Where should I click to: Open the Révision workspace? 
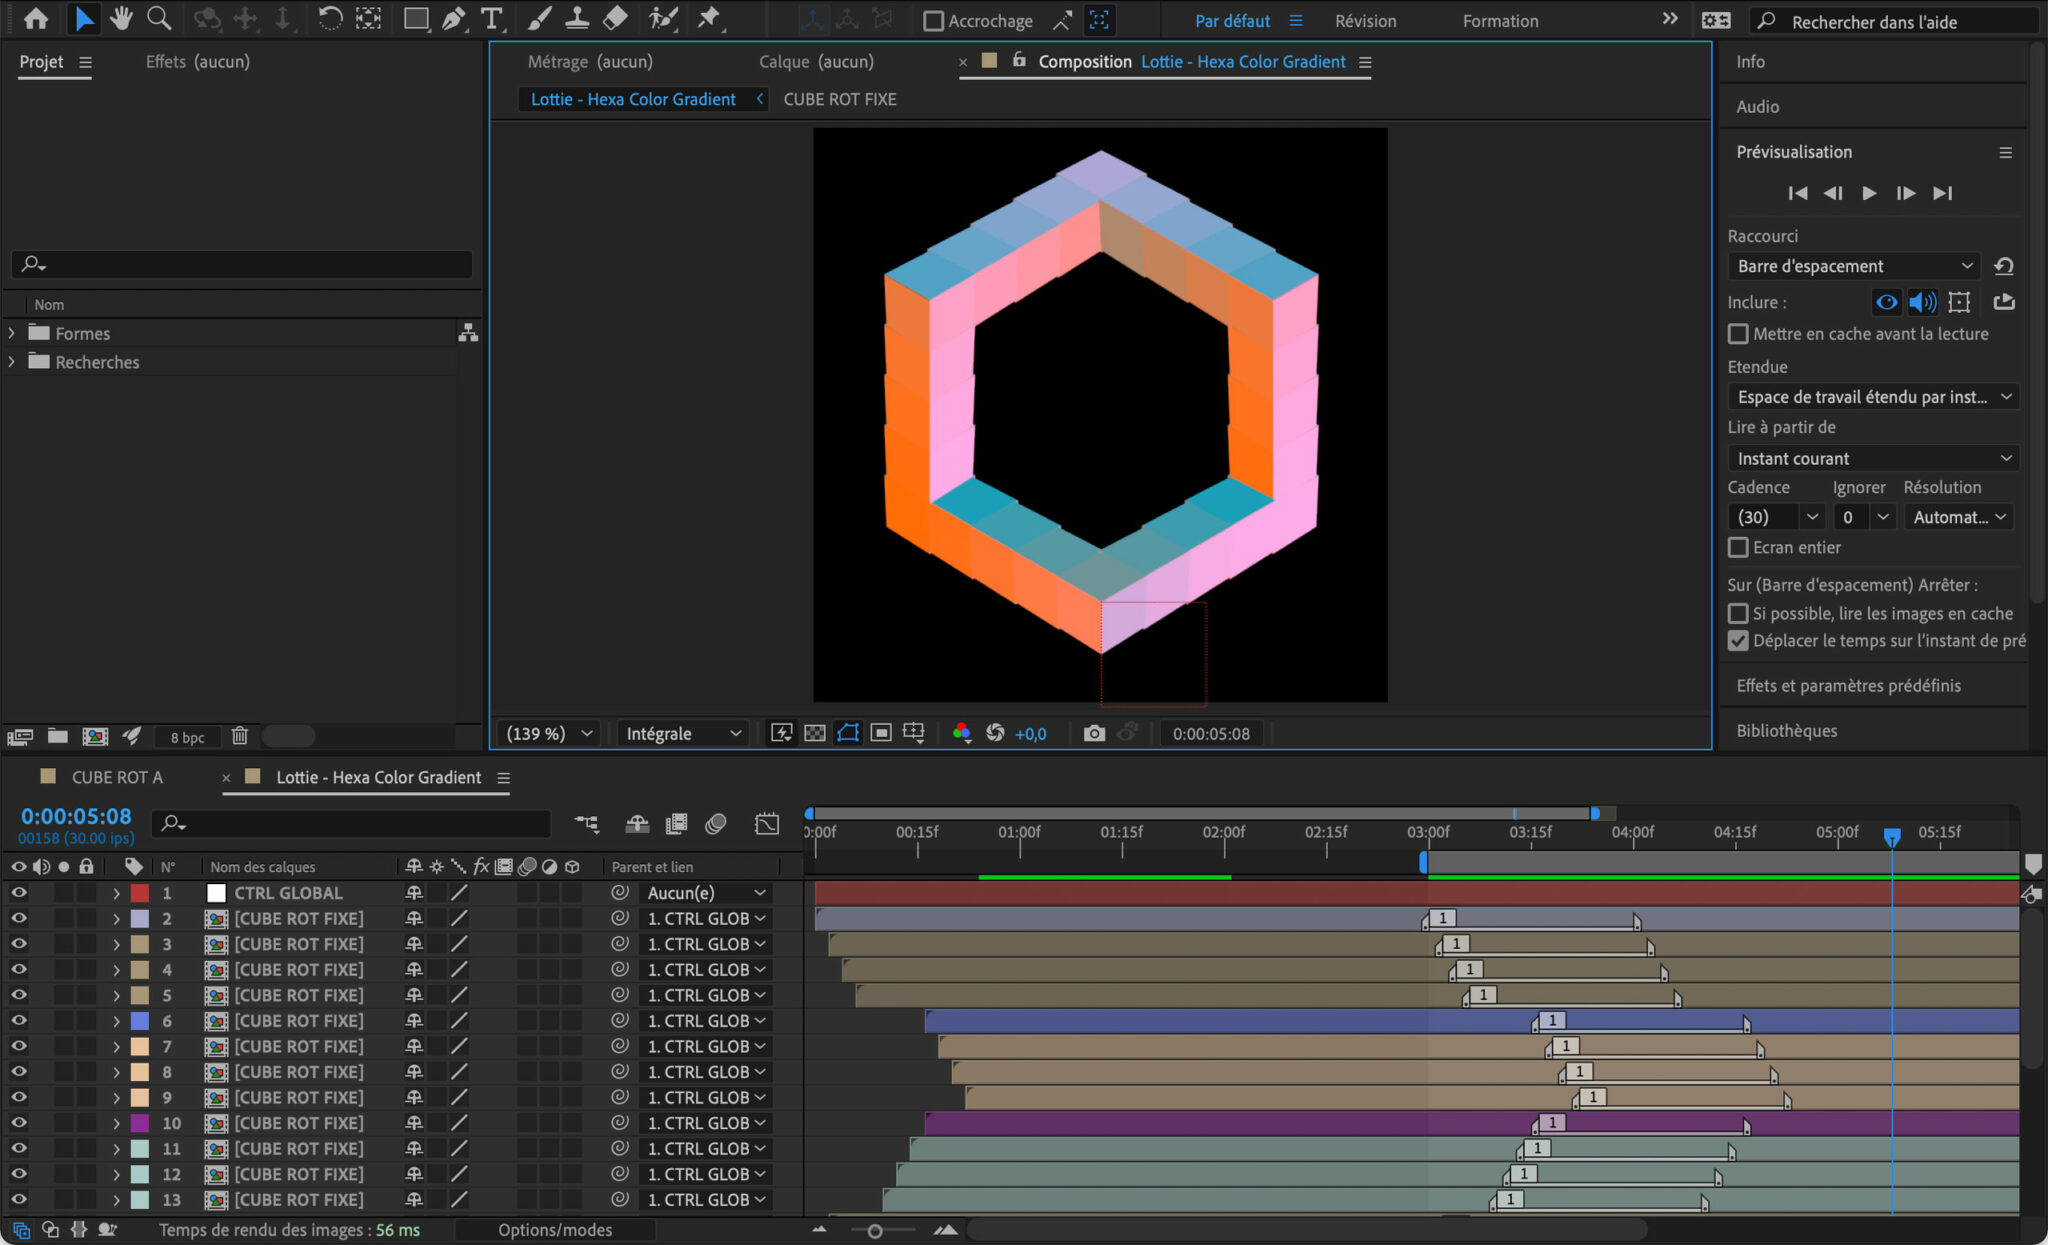pos(1365,21)
